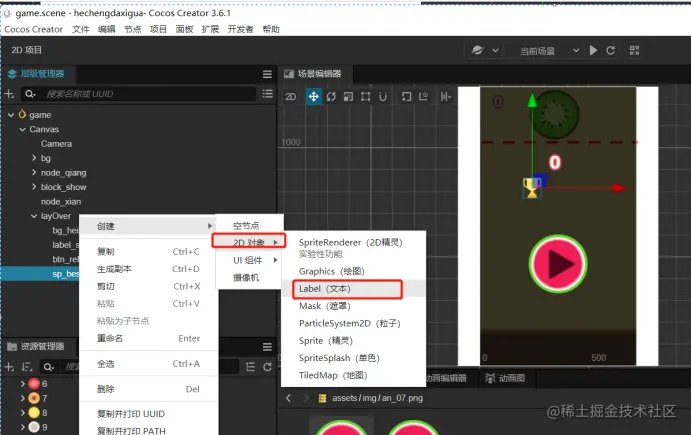Open the align distribute tool dropdown
The height and width of the screenshot is (435, 692).
point(446,96)
